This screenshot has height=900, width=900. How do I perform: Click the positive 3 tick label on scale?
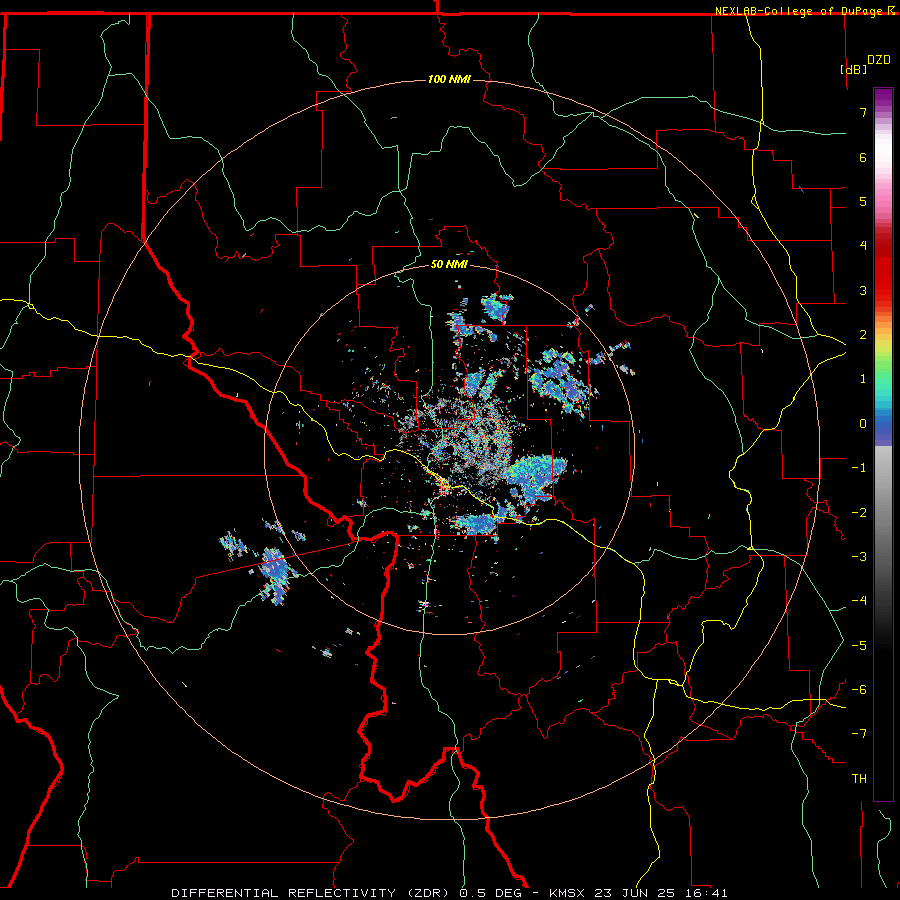(863, 290)
